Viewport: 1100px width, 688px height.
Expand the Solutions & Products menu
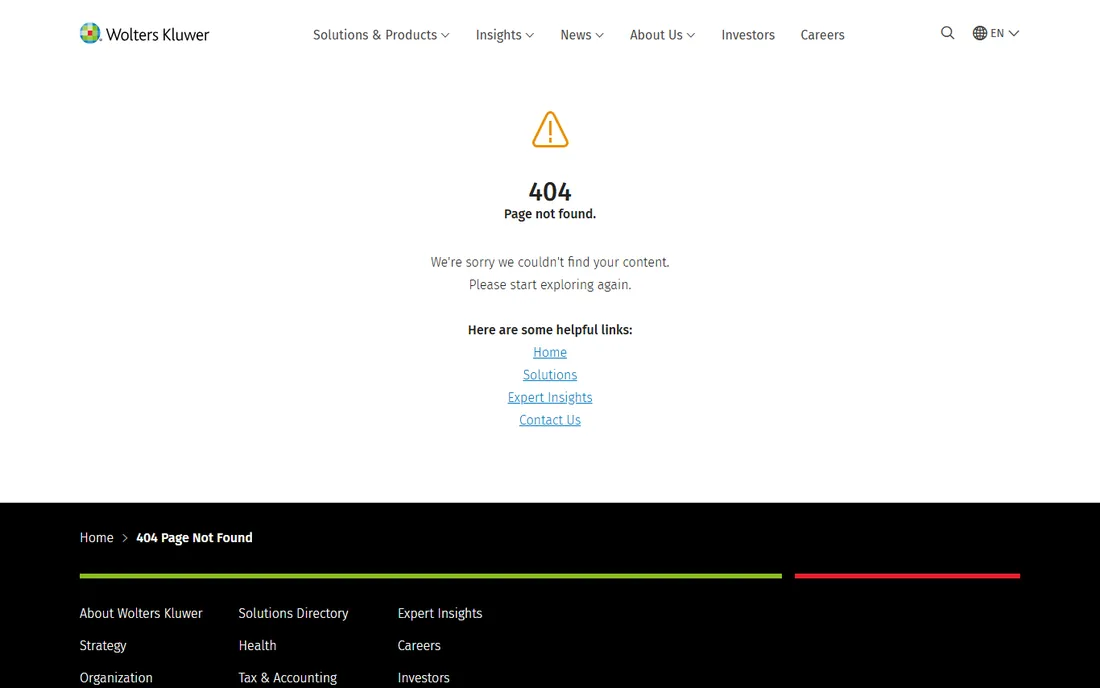pyautogui.click(x=381, y=35)
